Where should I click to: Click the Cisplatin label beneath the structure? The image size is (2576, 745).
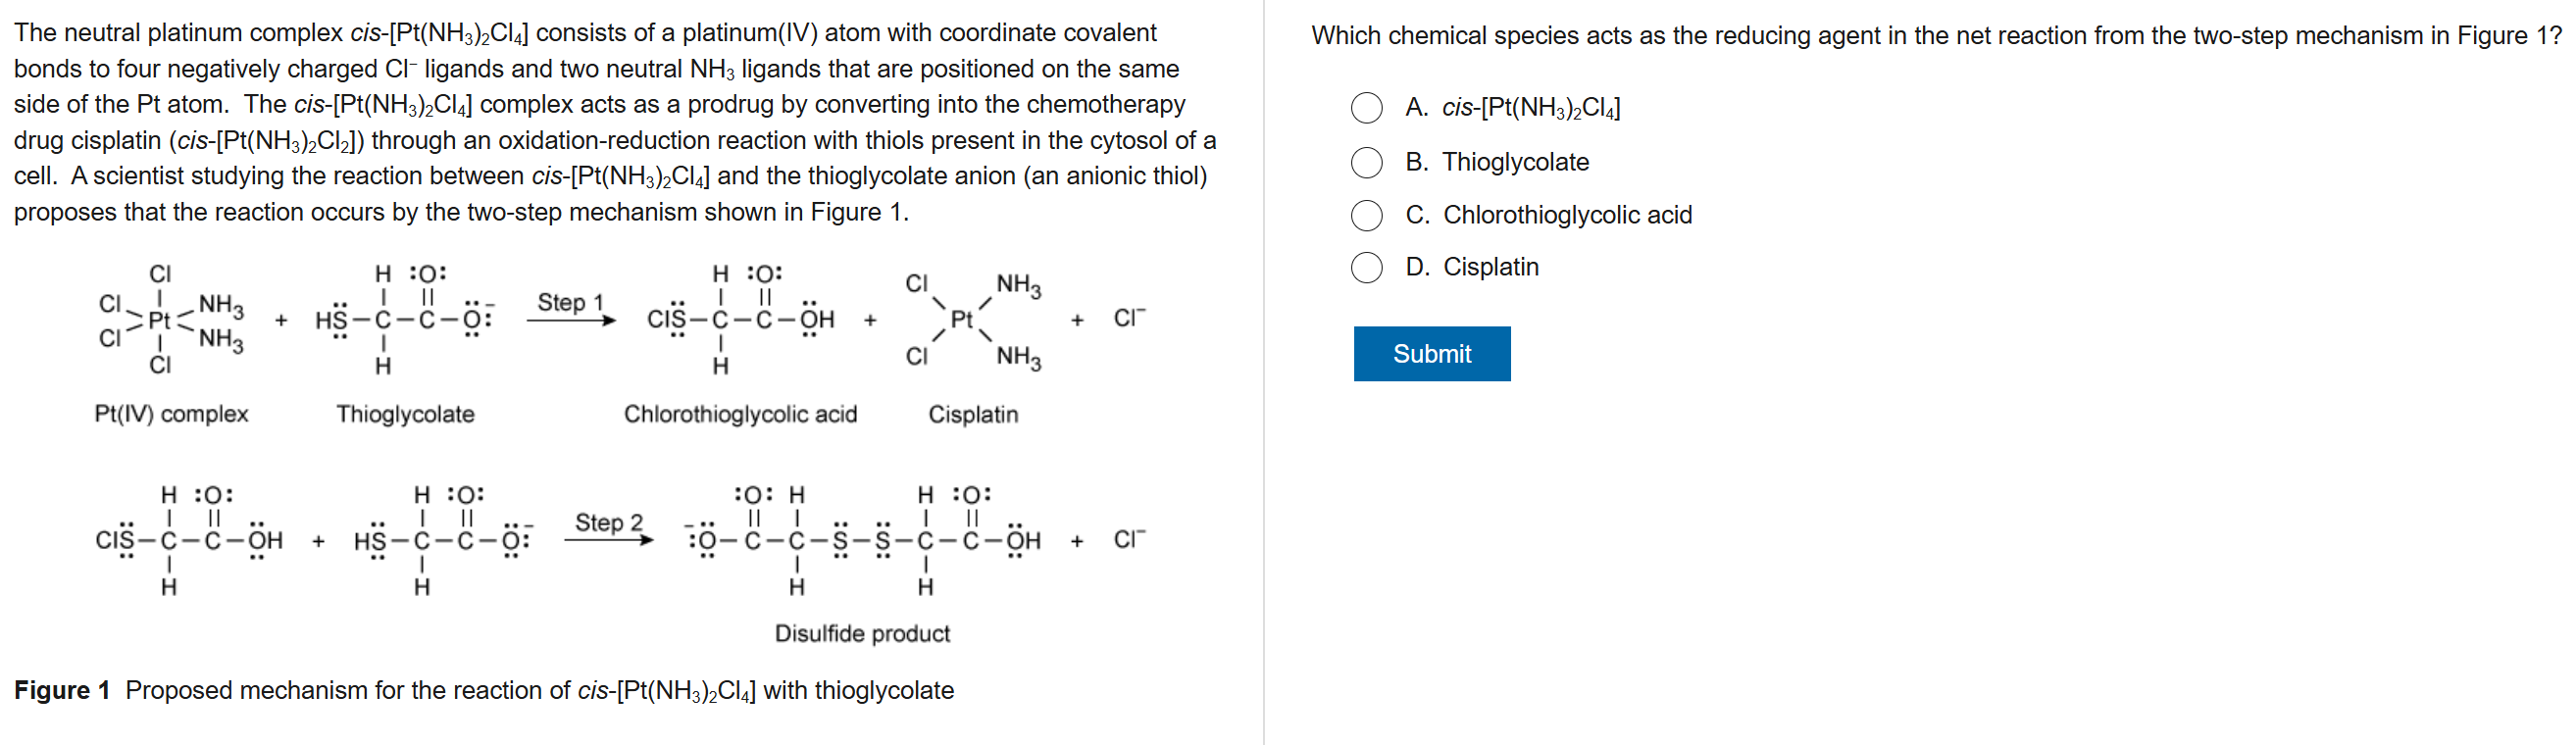pyautogui.click(x=973, y=414)
